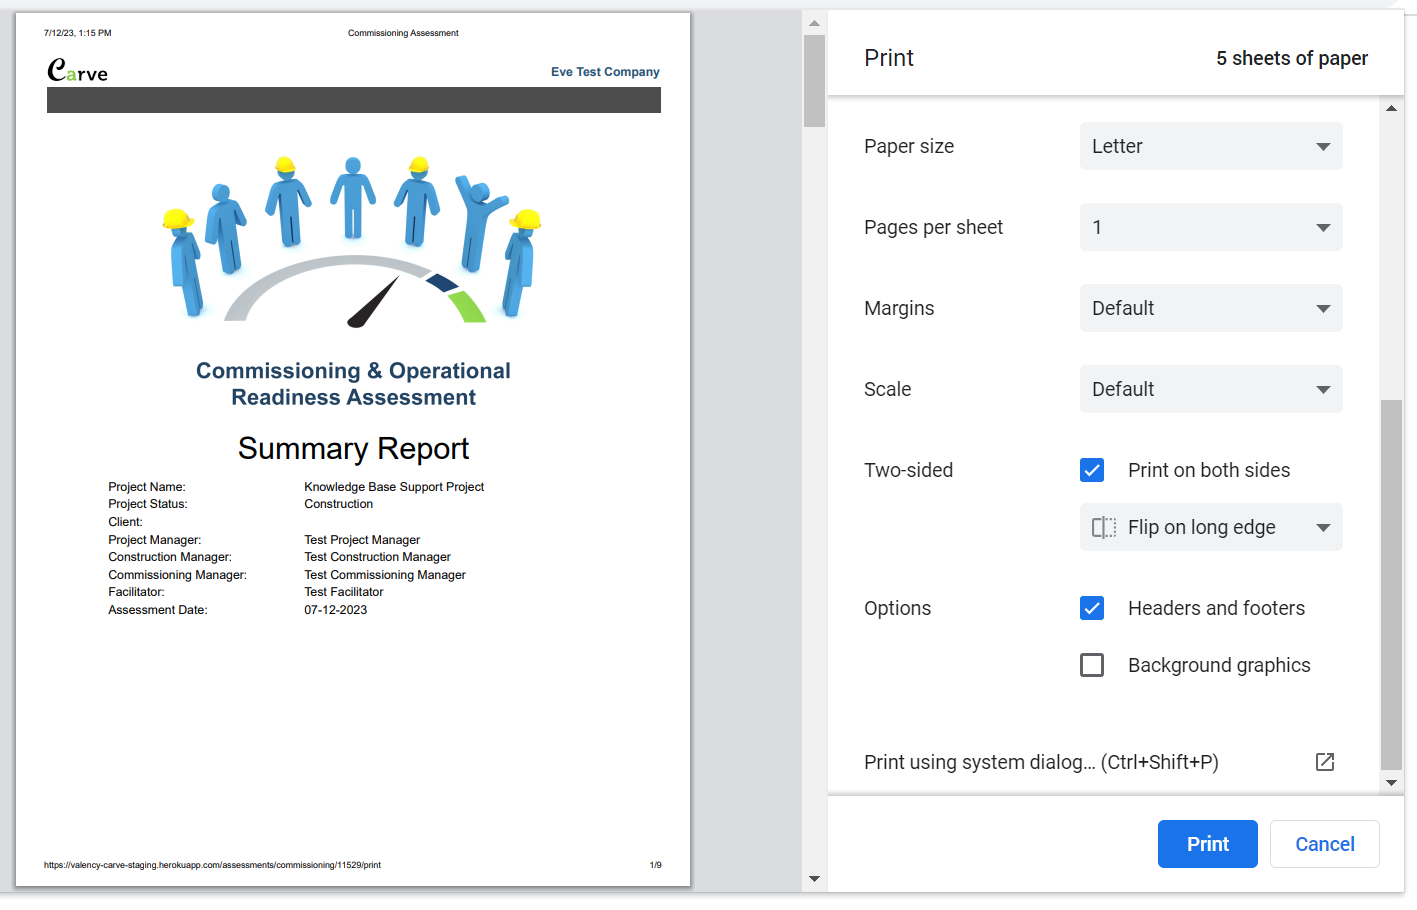
Task: Click the preview scrollbar thumb
Action: 814,81
